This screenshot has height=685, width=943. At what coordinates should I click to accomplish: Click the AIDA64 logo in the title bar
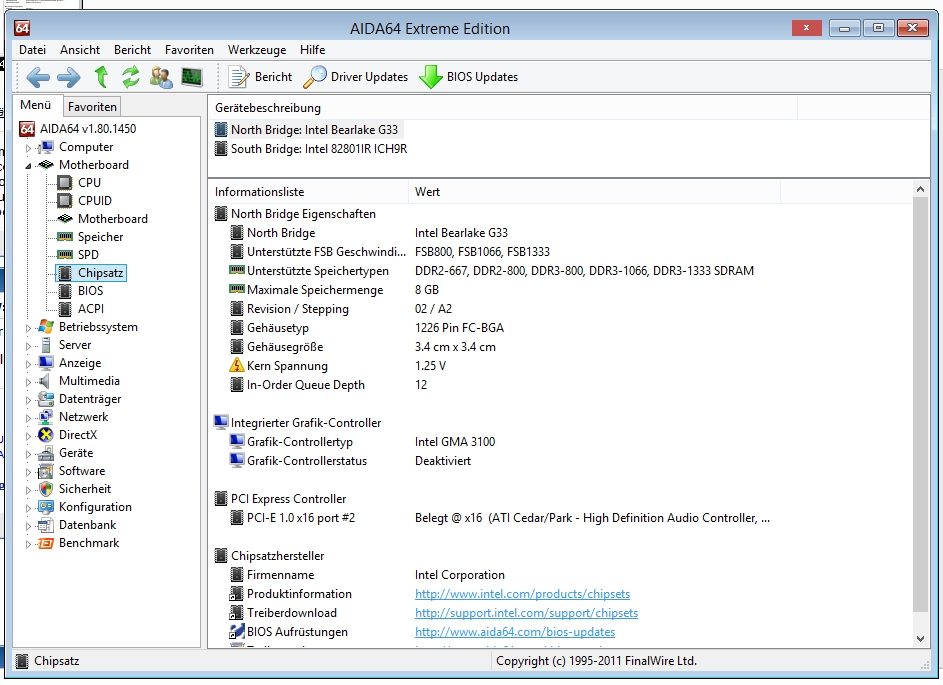coord(22,28)
